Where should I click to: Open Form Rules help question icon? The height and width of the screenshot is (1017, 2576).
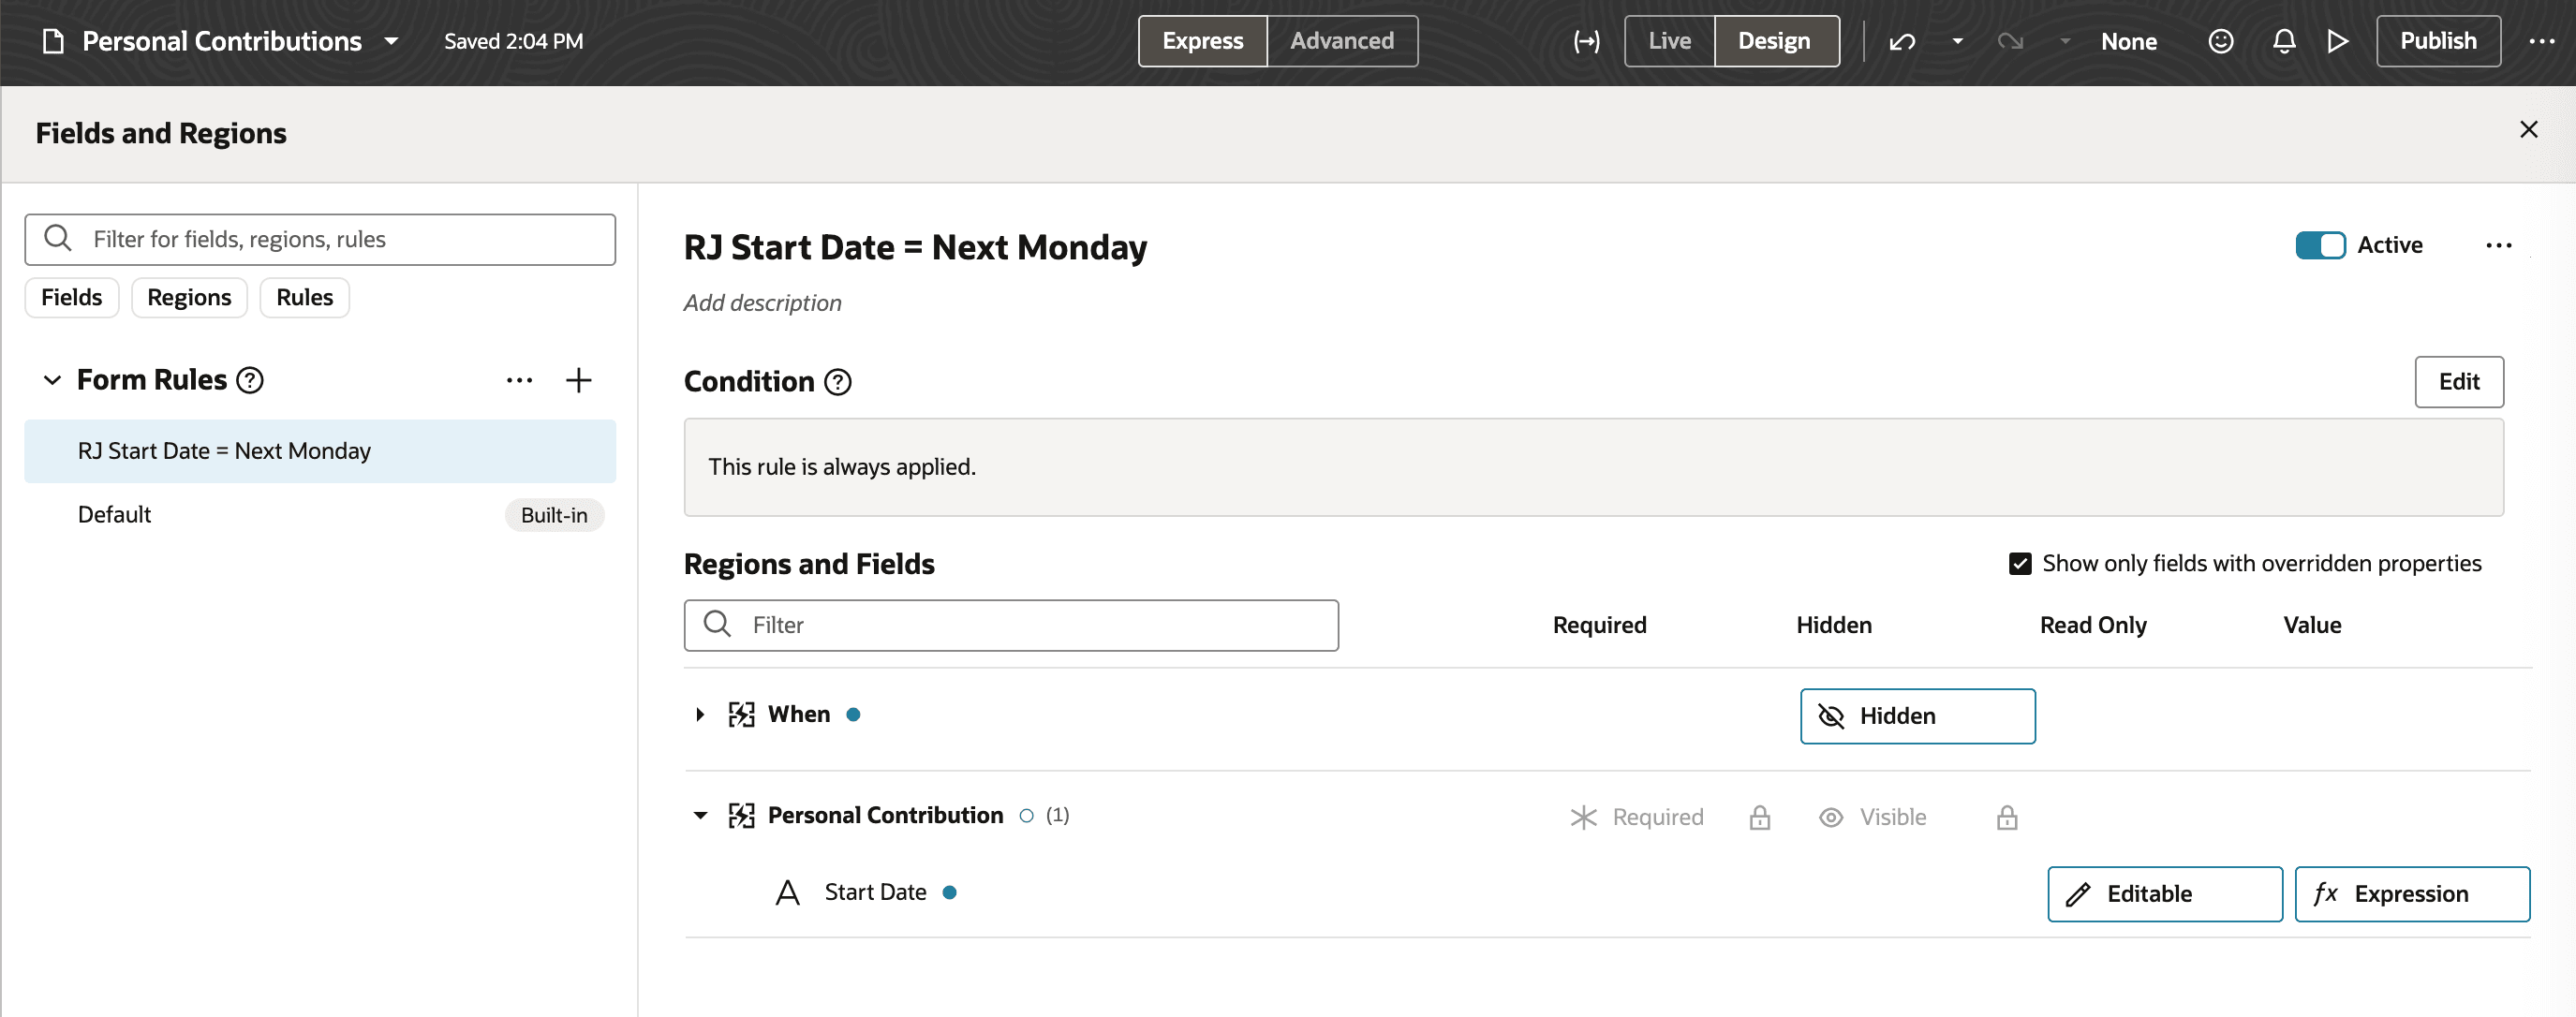250,380
